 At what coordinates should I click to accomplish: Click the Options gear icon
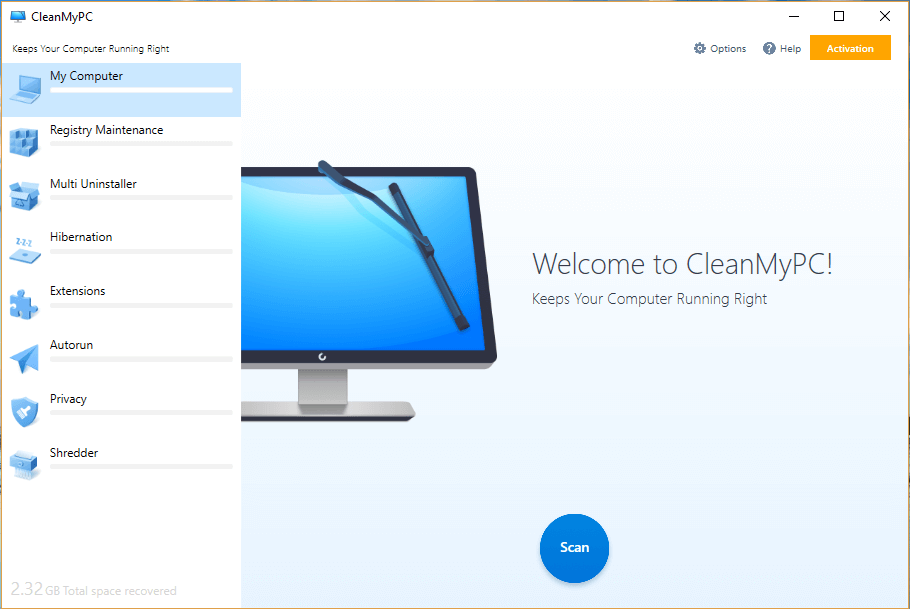tap(700, 48)
